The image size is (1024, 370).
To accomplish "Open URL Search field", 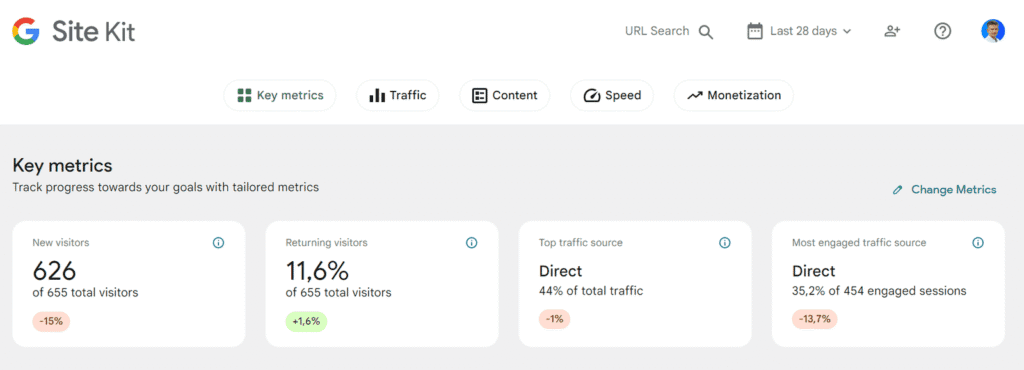I will 669,31.
